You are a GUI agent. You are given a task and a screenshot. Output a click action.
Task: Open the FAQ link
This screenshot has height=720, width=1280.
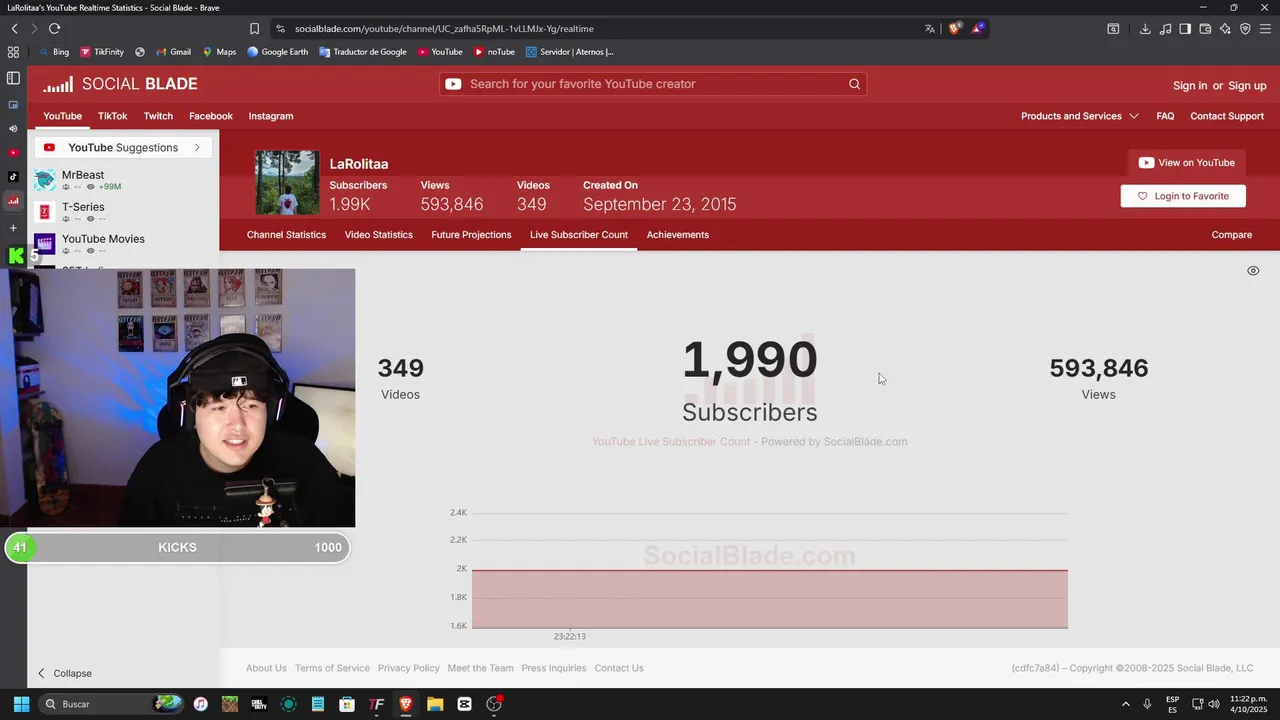(1165, 116)
